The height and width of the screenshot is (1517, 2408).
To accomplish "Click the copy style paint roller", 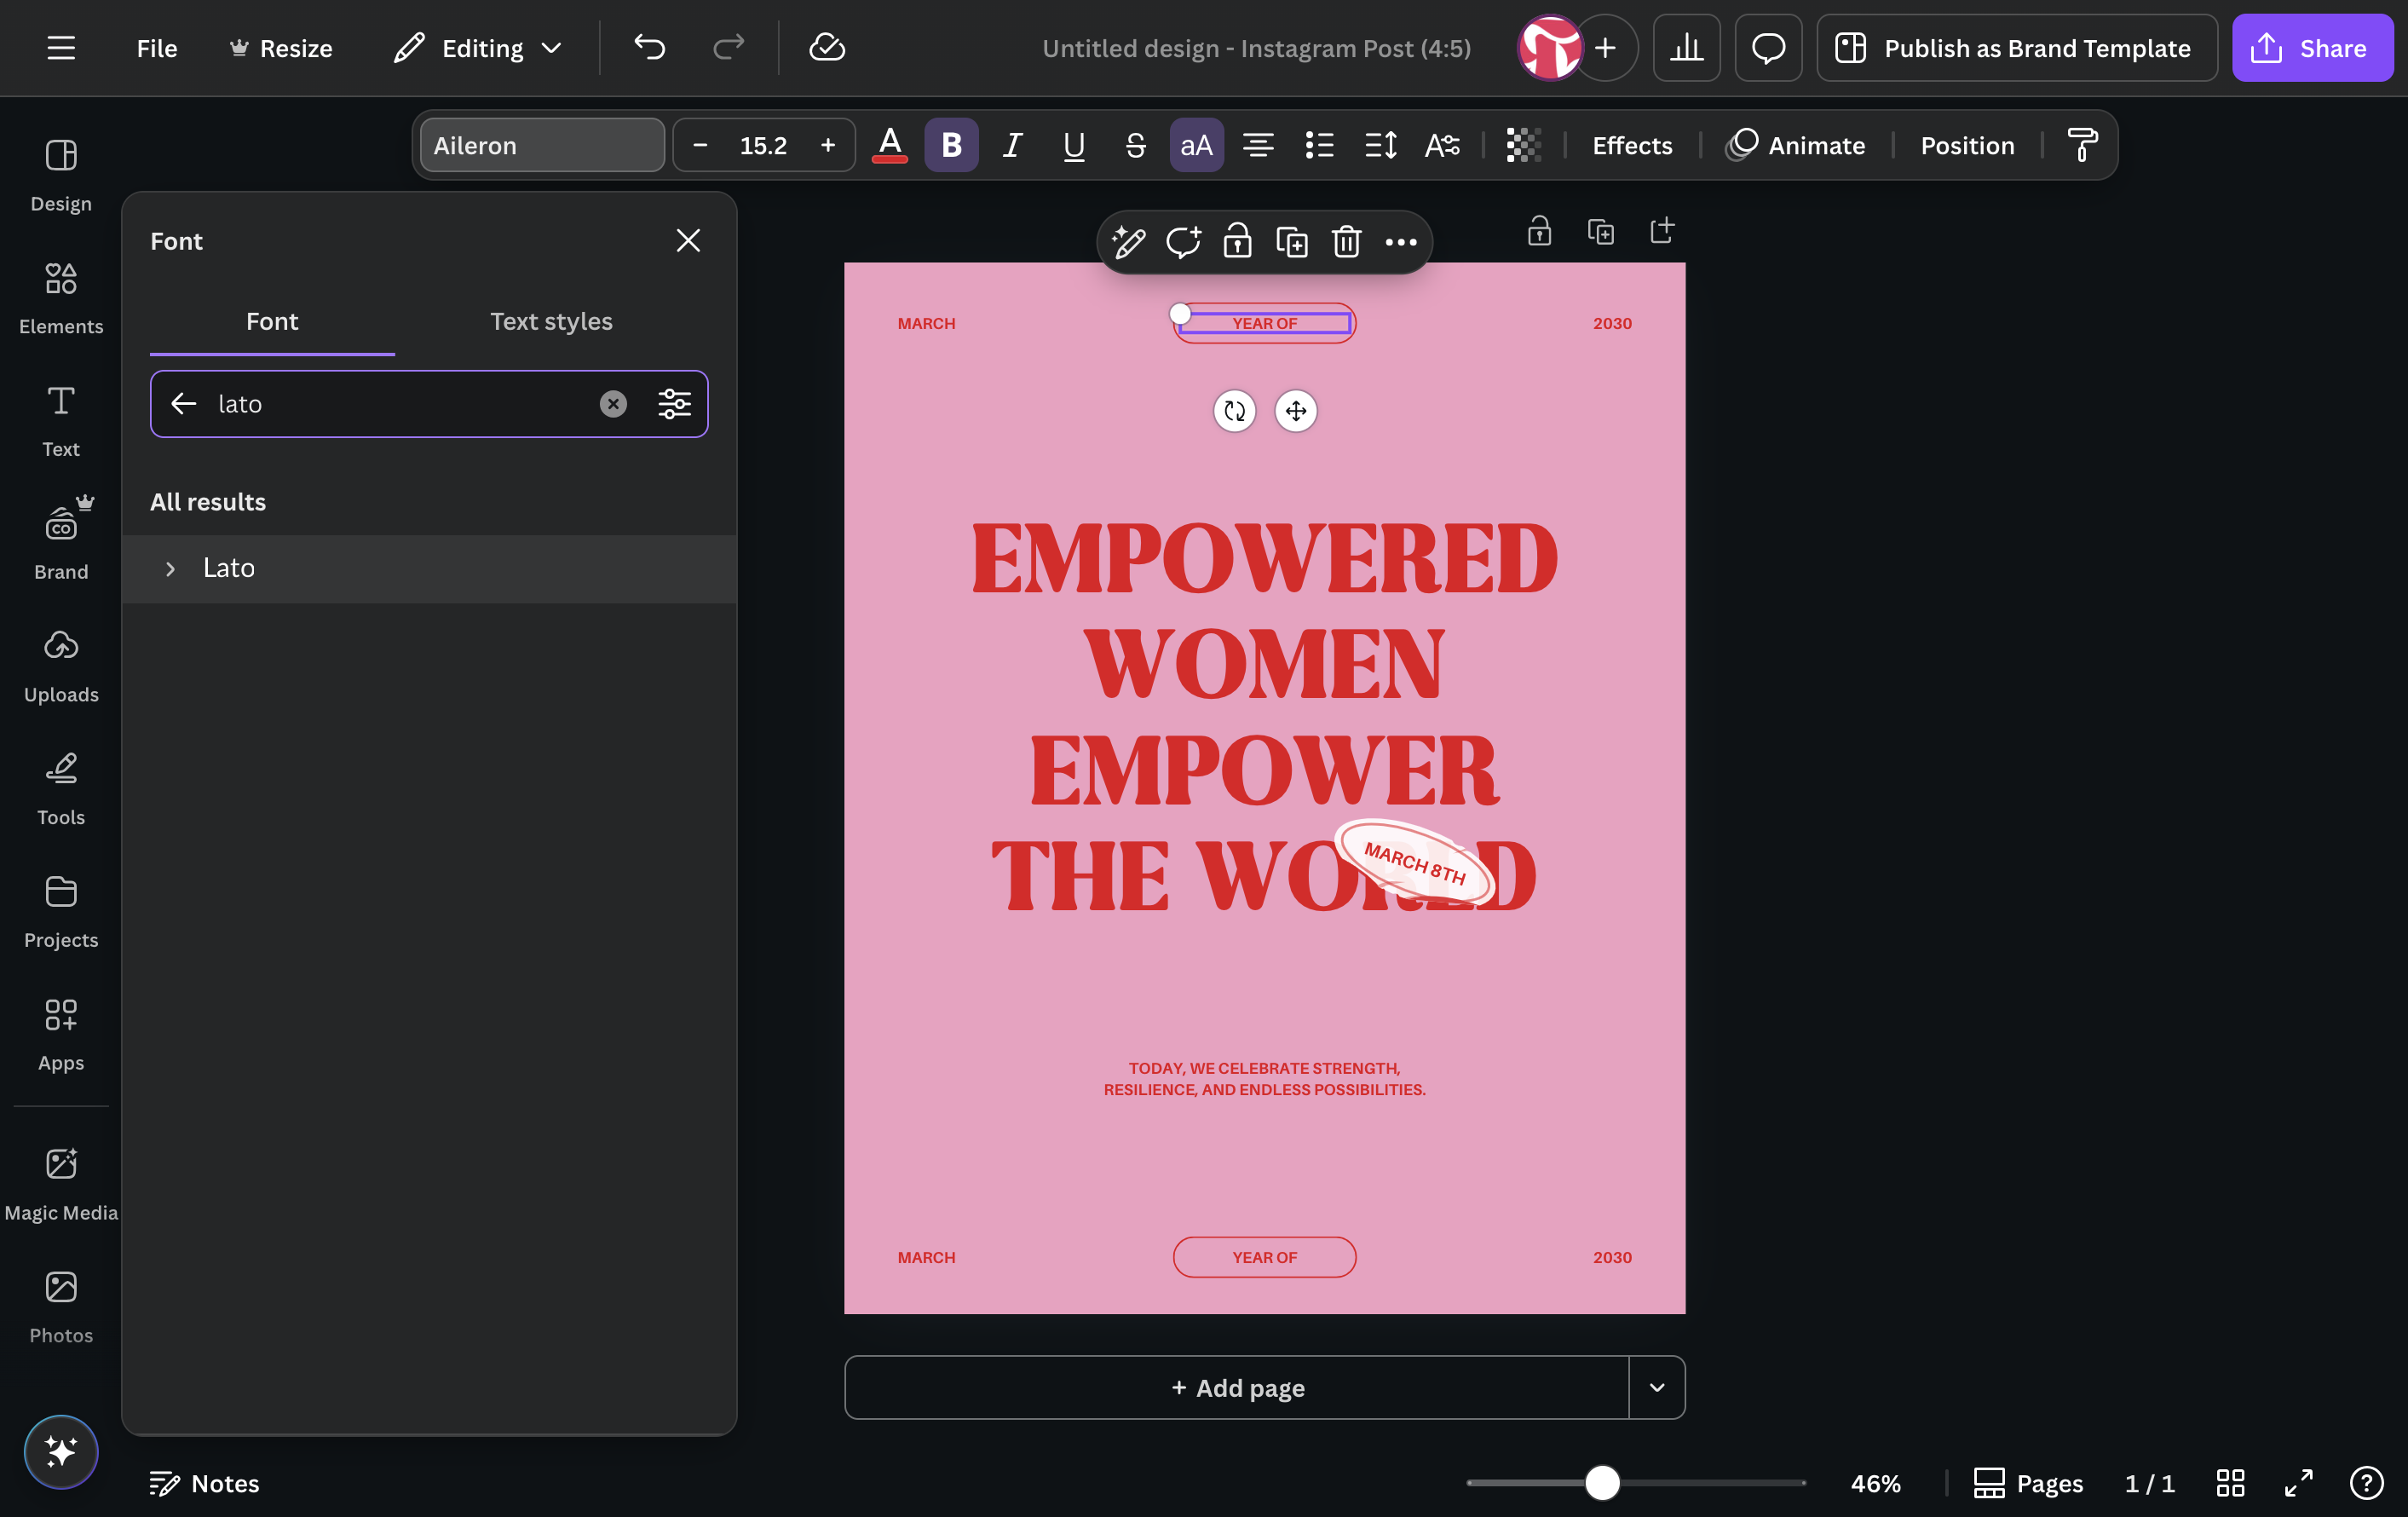I will click(2082, 145).
